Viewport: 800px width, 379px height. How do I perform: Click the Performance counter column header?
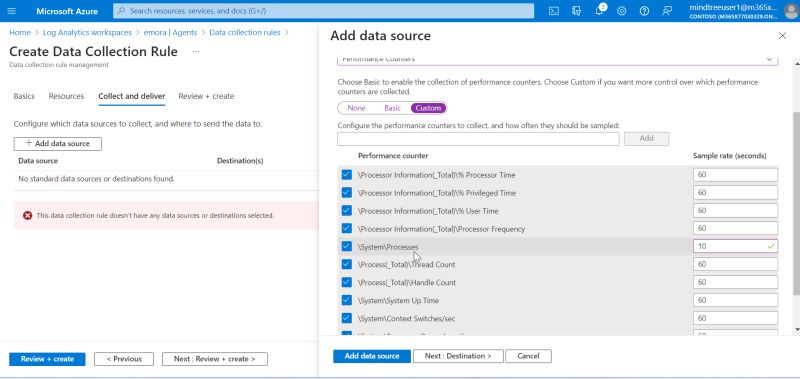393,156
